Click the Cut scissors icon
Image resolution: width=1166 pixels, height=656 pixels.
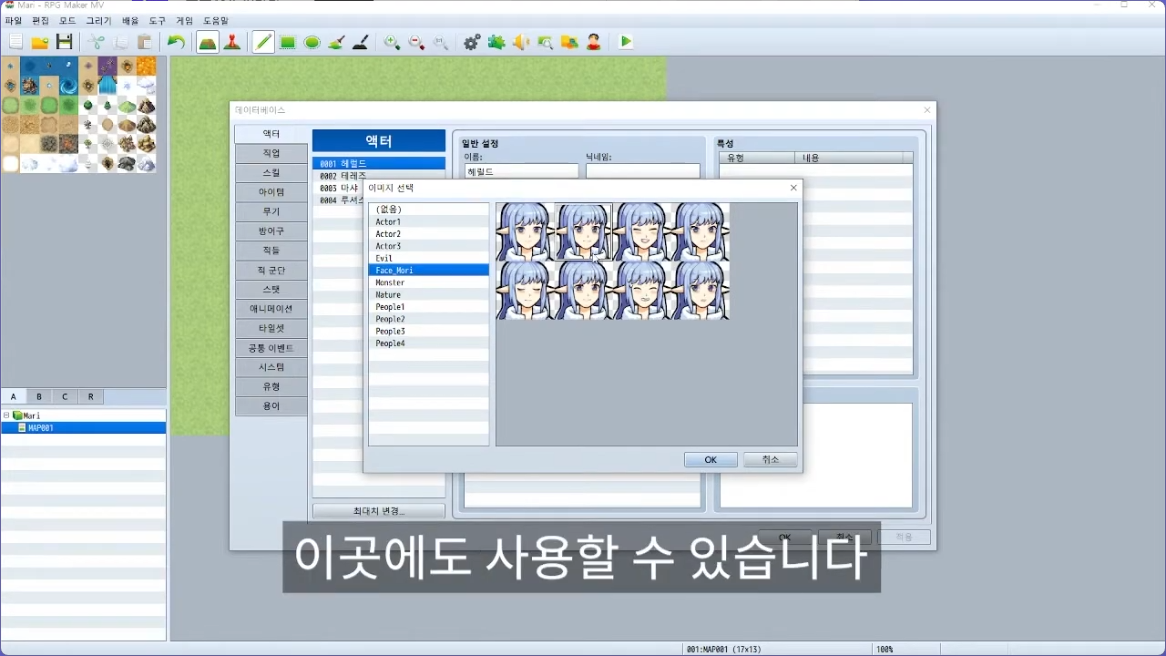[x=97, y=42]
